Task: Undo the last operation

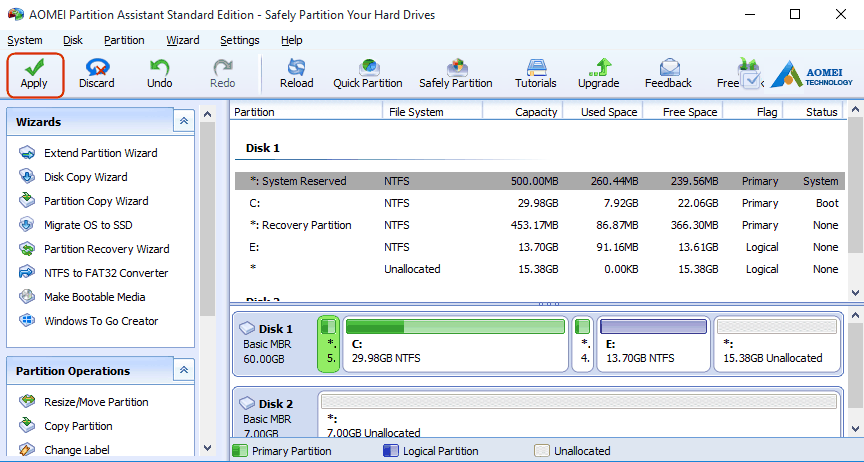Action: pos(159,75)
